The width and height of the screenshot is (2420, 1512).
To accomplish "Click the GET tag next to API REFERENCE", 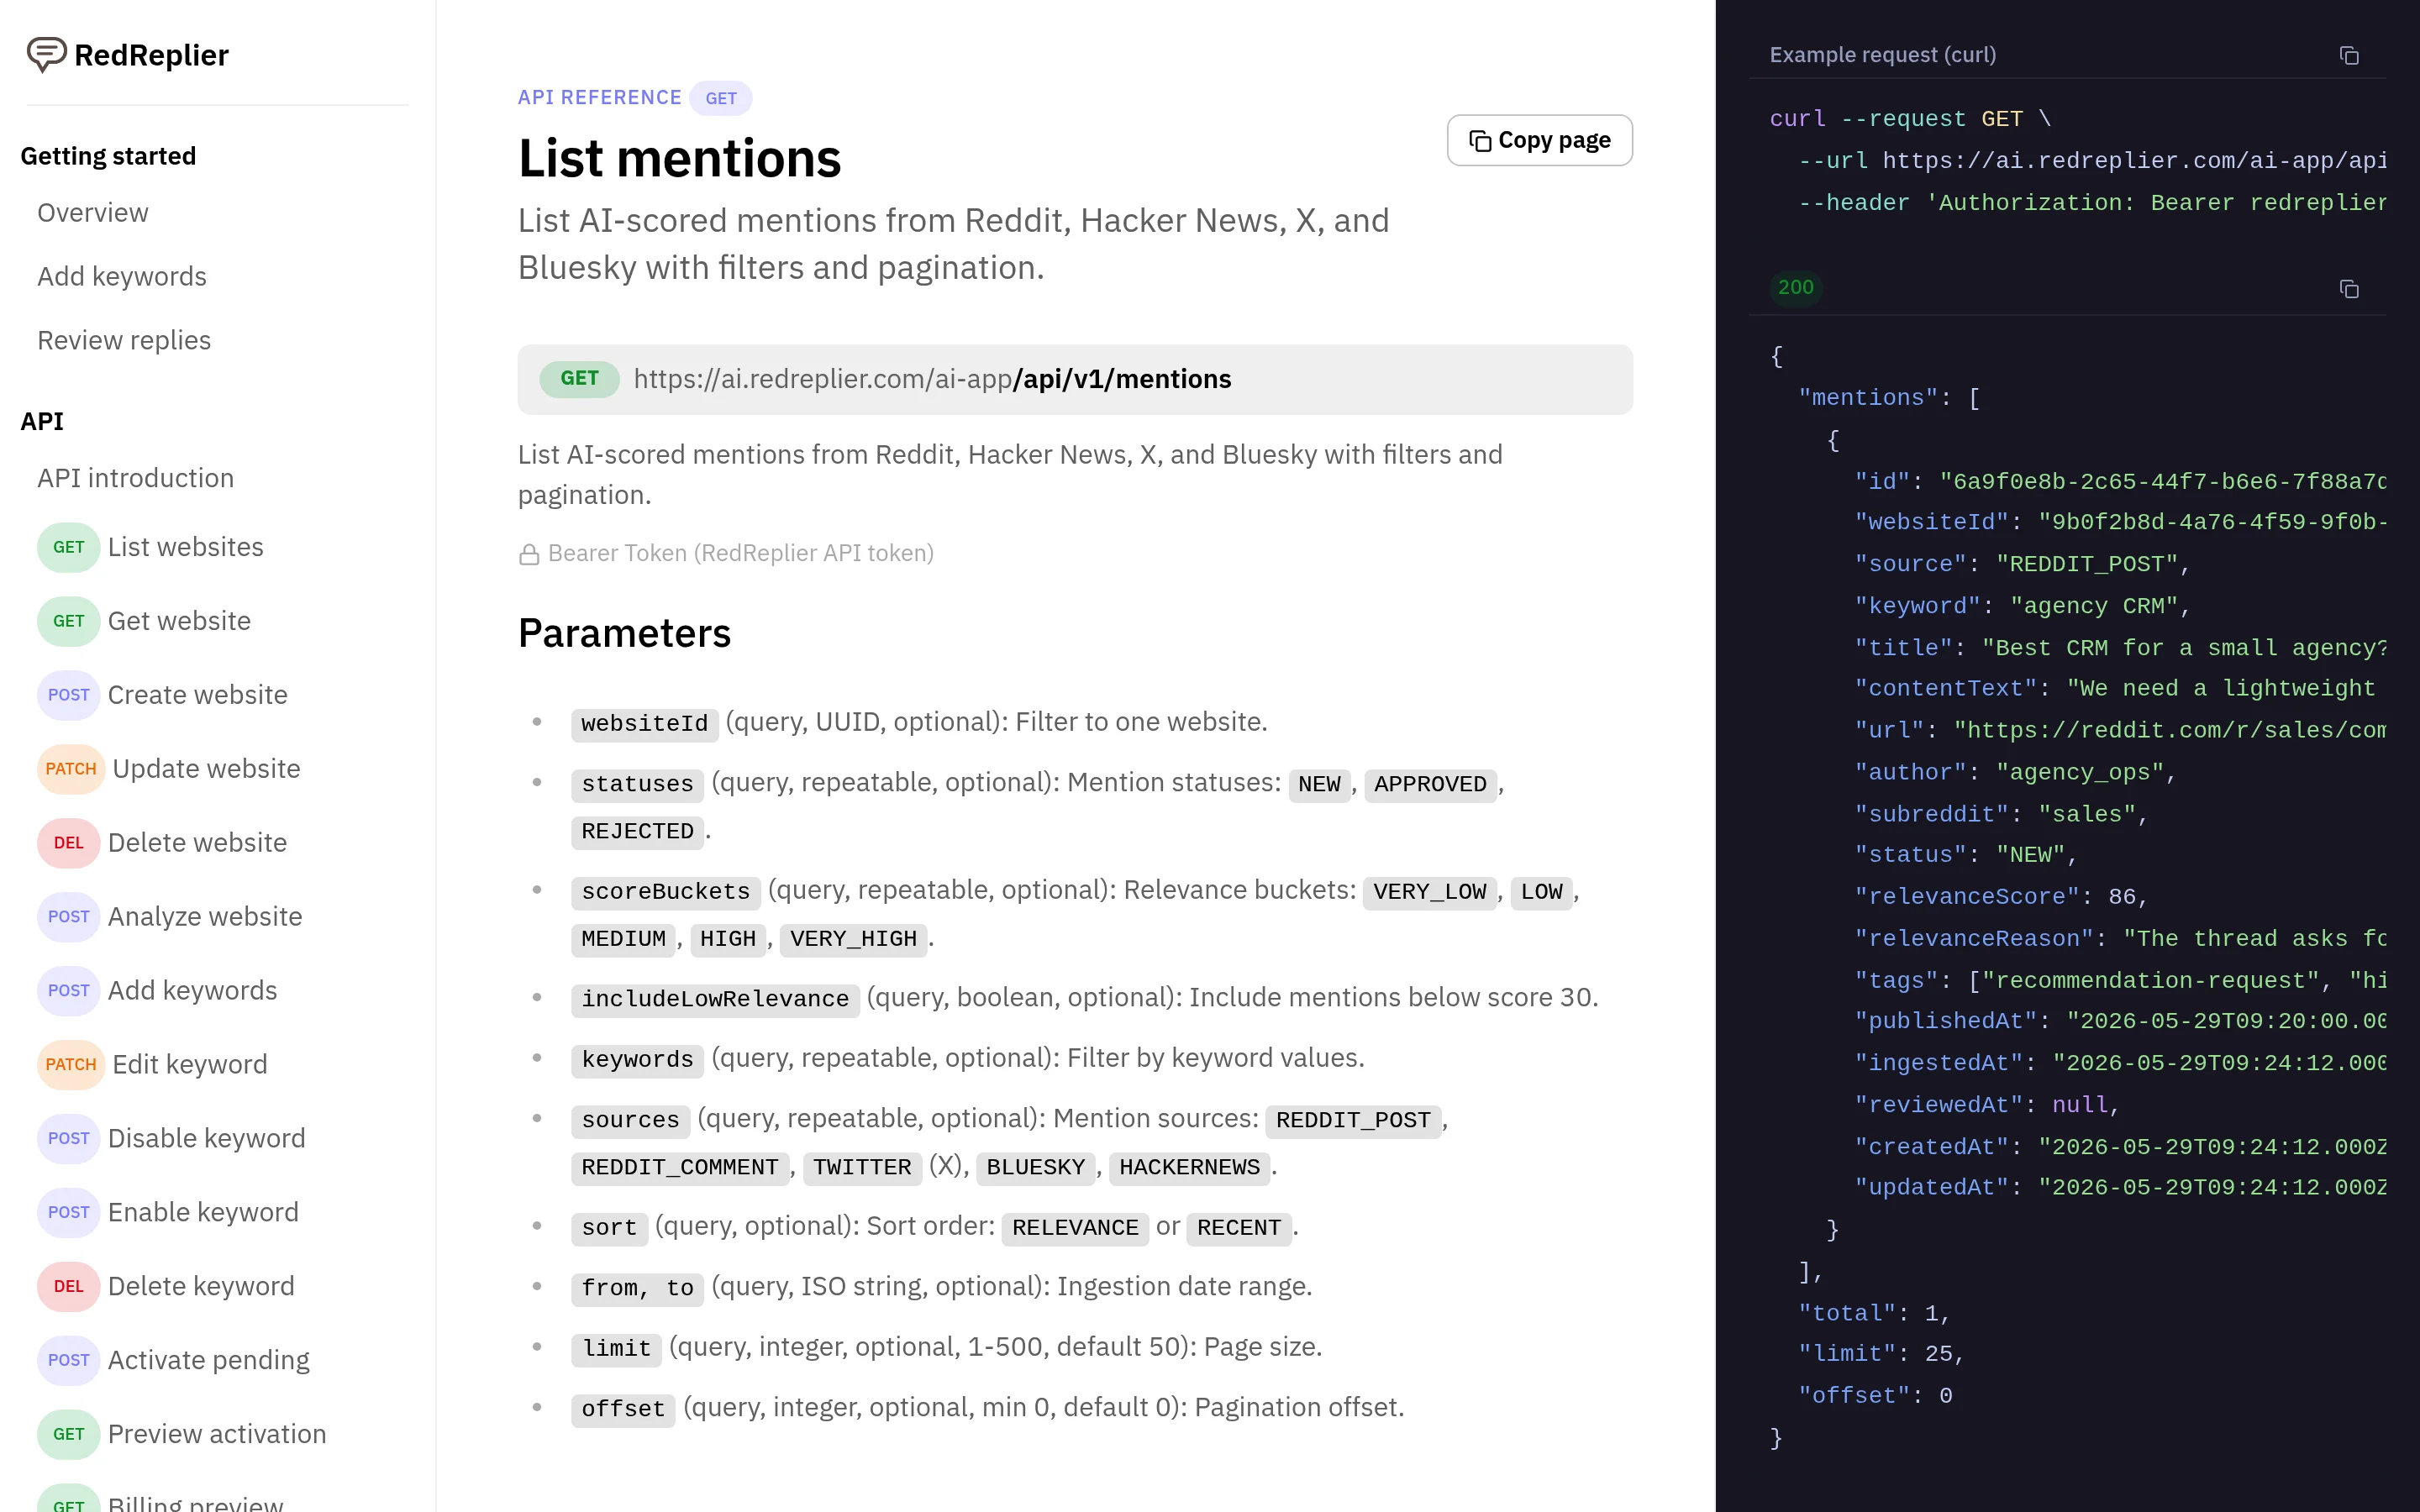I will pyautogui.click(x=720, y=98).
